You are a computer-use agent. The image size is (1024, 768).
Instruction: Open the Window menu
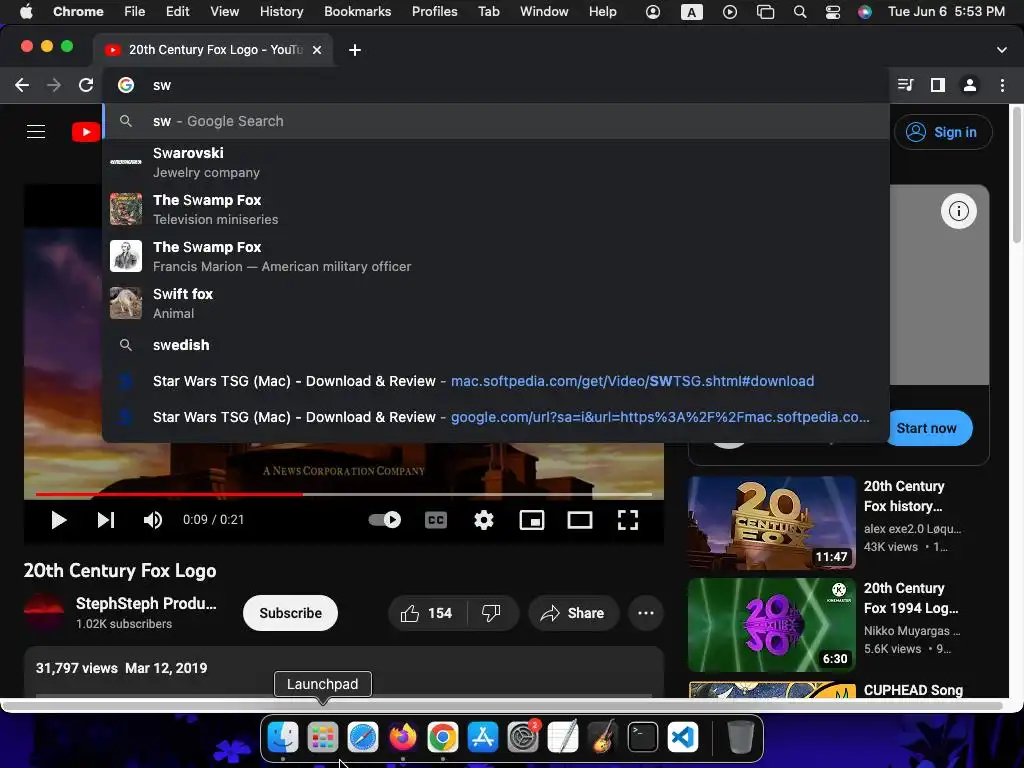(544, 12)
